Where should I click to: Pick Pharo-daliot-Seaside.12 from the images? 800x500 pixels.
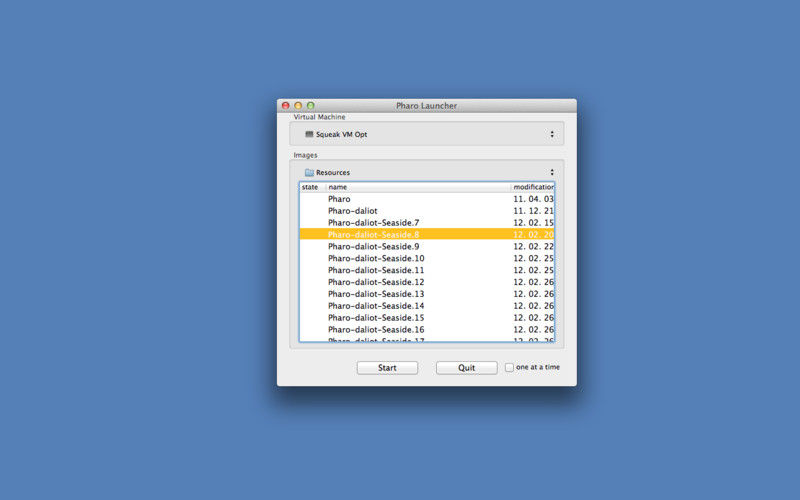point(427,282)
